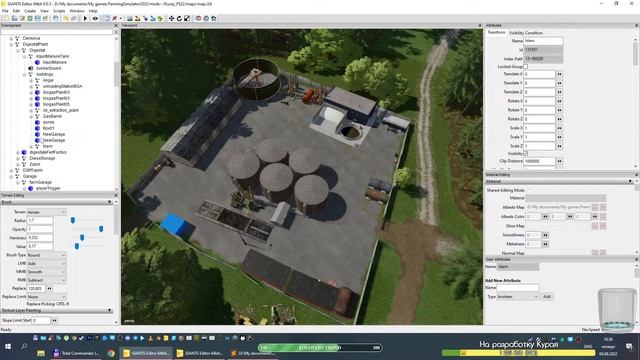Close the Terrain Editing panel

click(116, 196)
